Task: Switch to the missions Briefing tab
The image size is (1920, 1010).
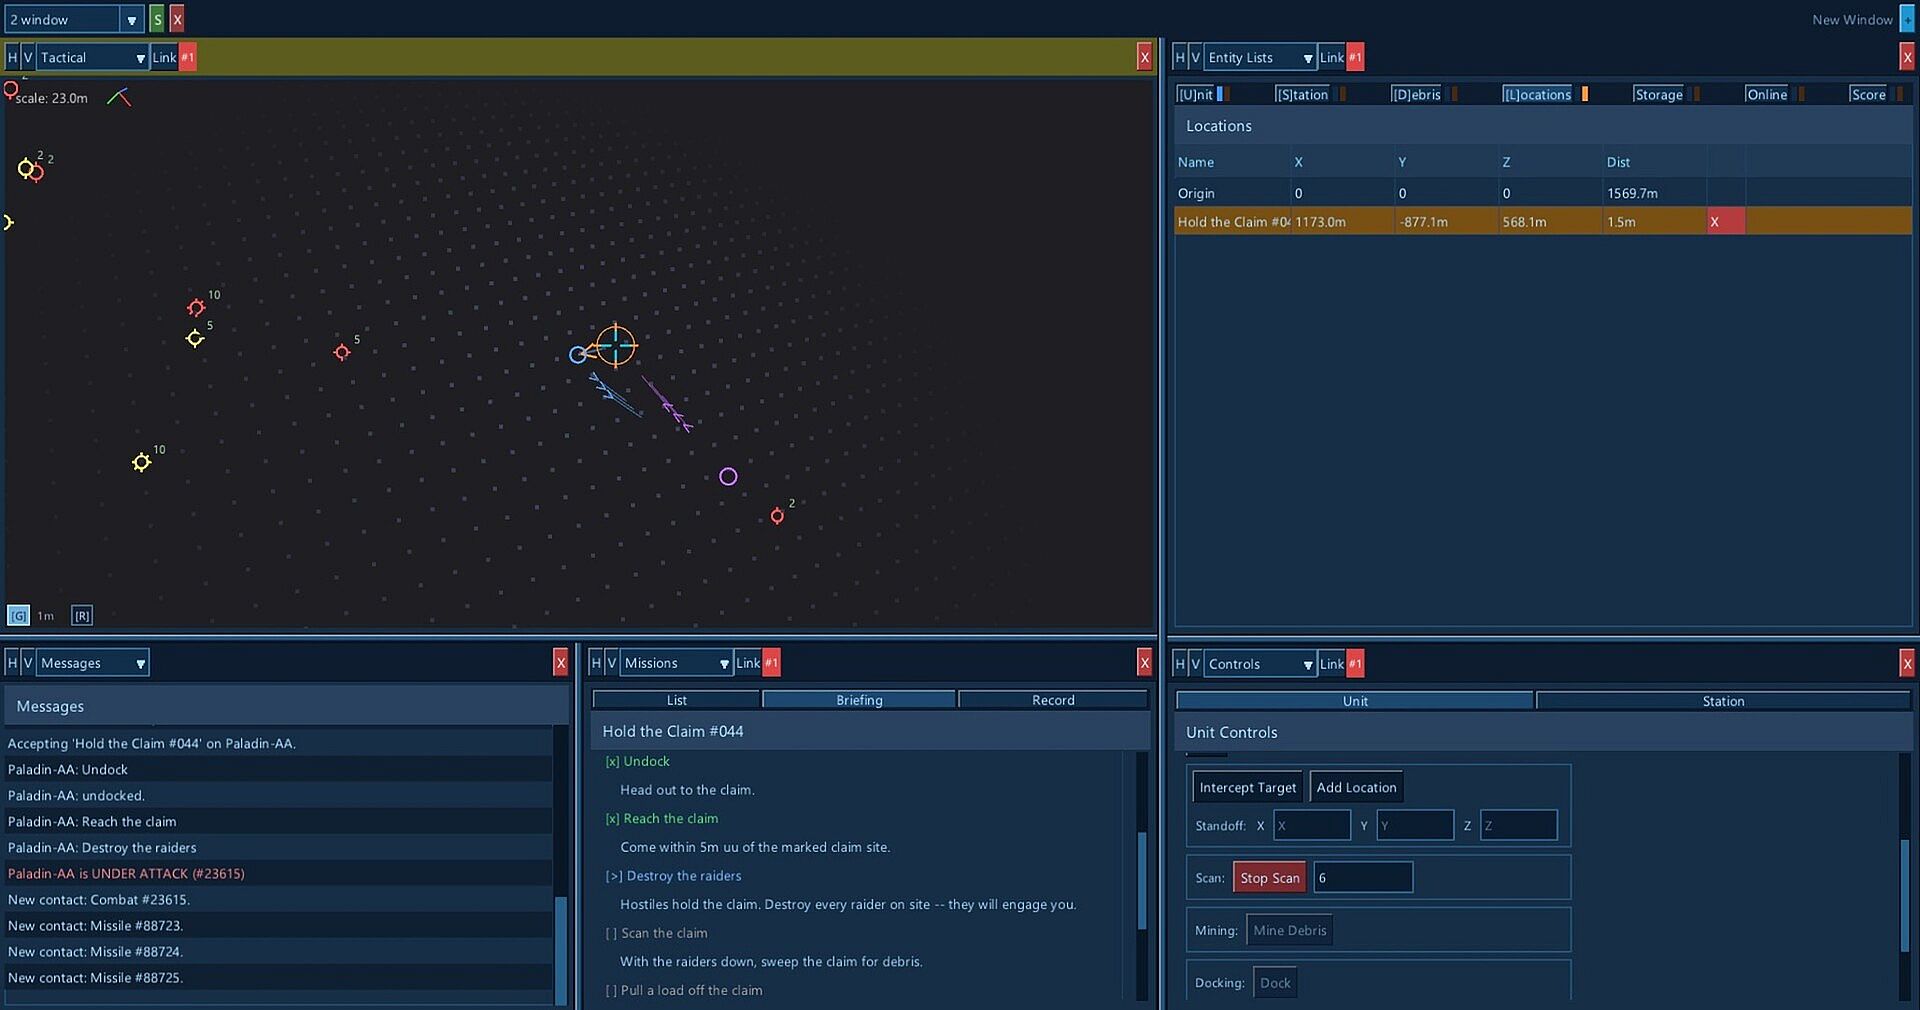Action: click(x=859, y=700)
